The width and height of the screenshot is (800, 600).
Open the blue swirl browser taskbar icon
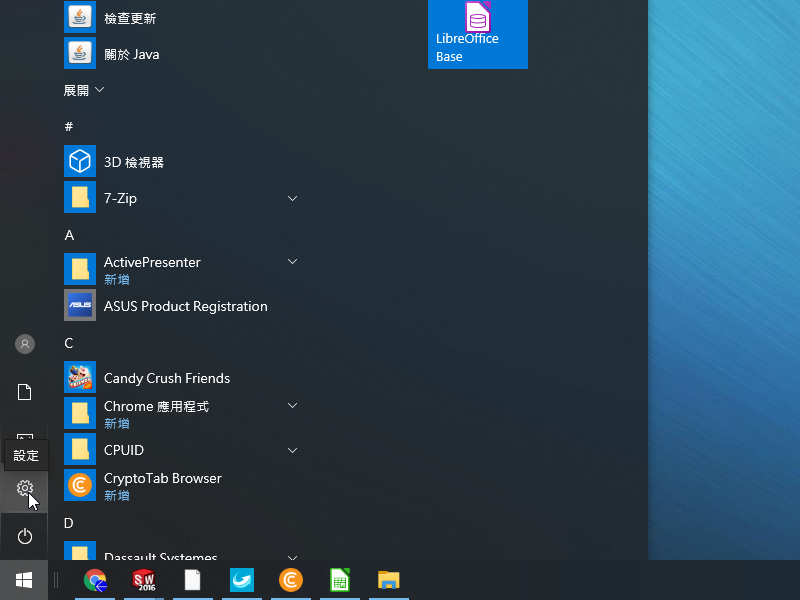(242, 580)
